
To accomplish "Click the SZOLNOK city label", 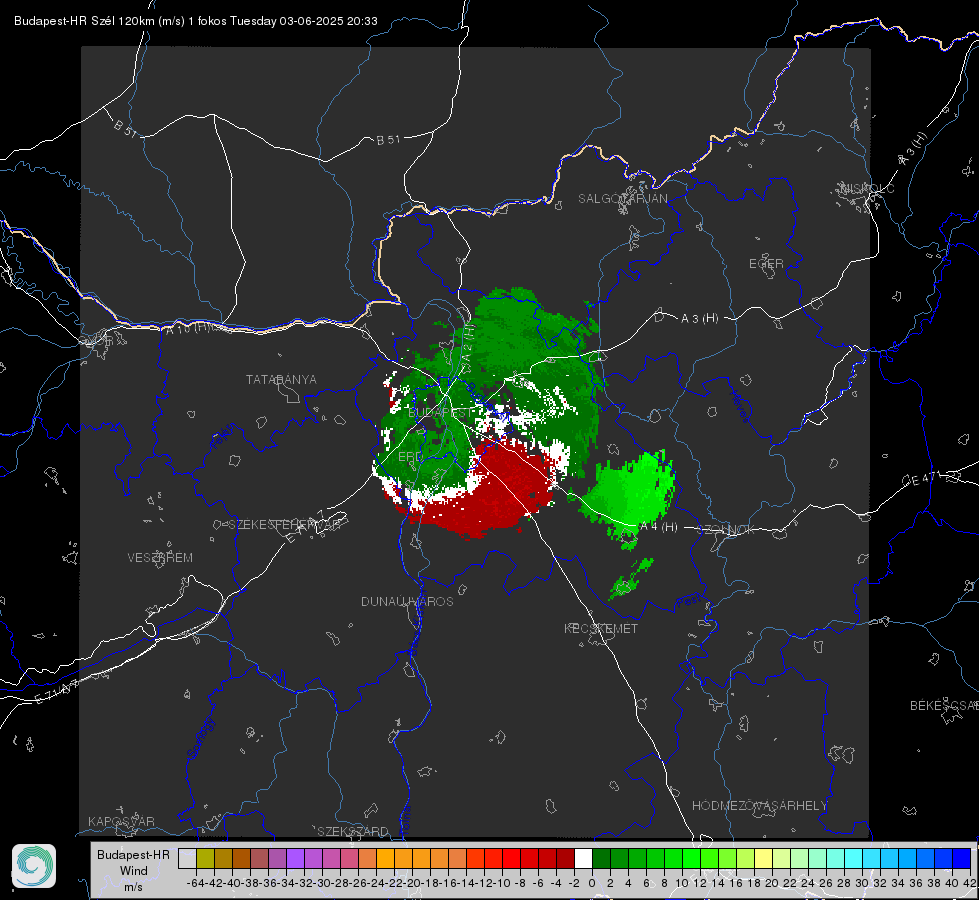I will tap(726, 530).
